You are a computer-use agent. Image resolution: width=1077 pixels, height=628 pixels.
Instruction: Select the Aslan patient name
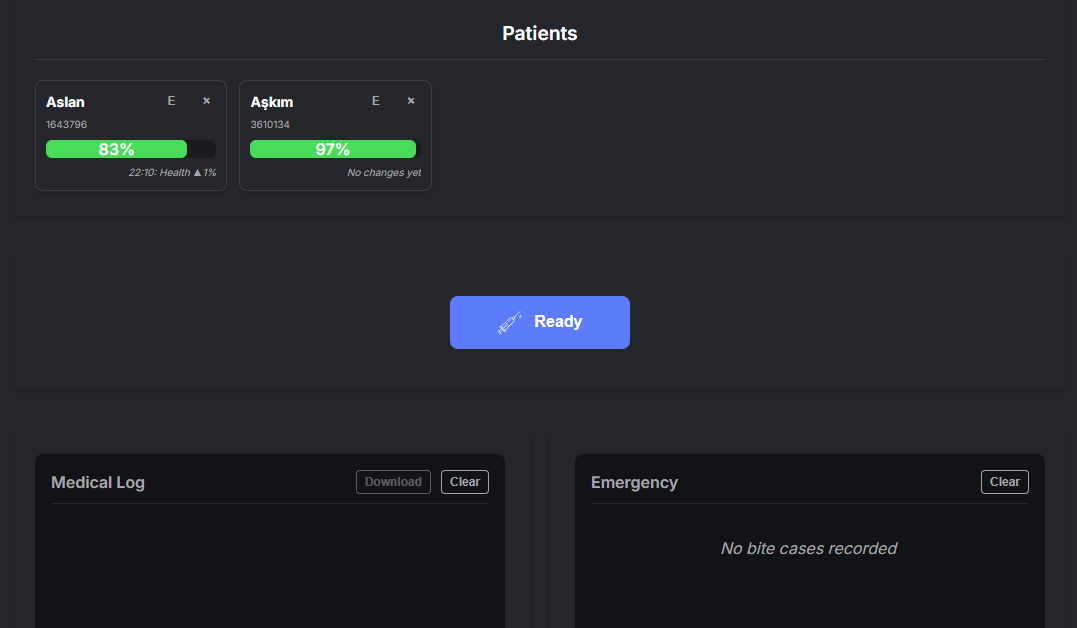coord(65,102)
